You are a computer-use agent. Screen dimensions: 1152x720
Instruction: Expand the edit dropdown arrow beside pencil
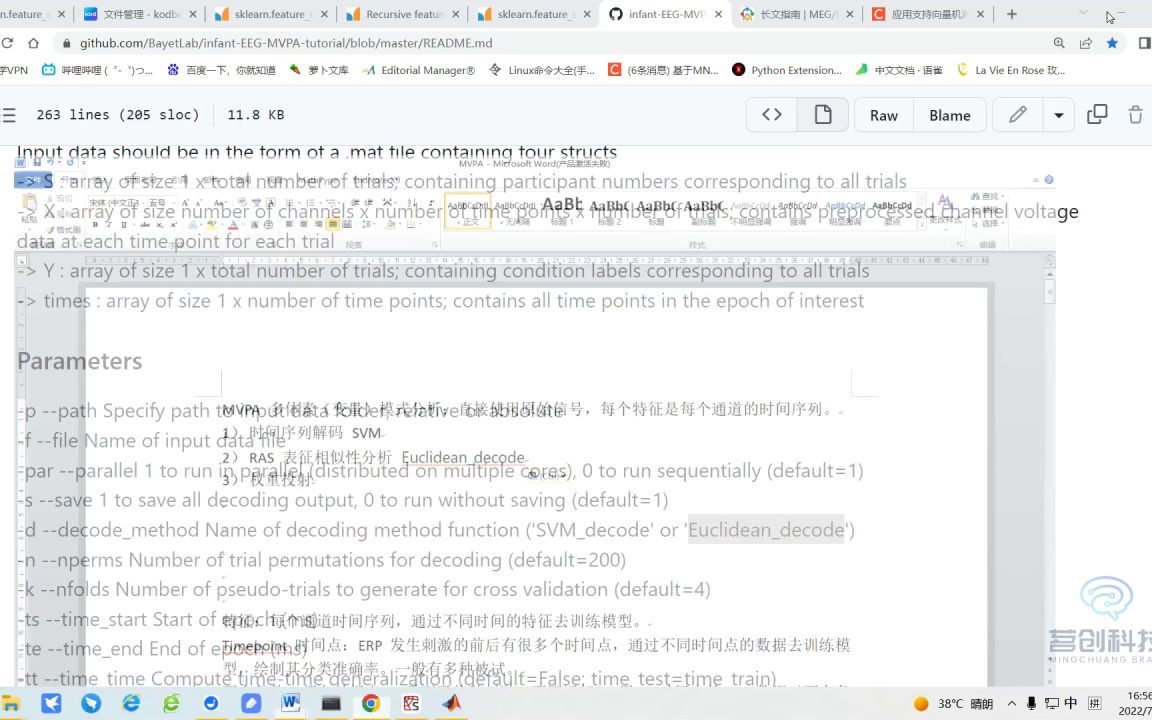[1058, 115]
